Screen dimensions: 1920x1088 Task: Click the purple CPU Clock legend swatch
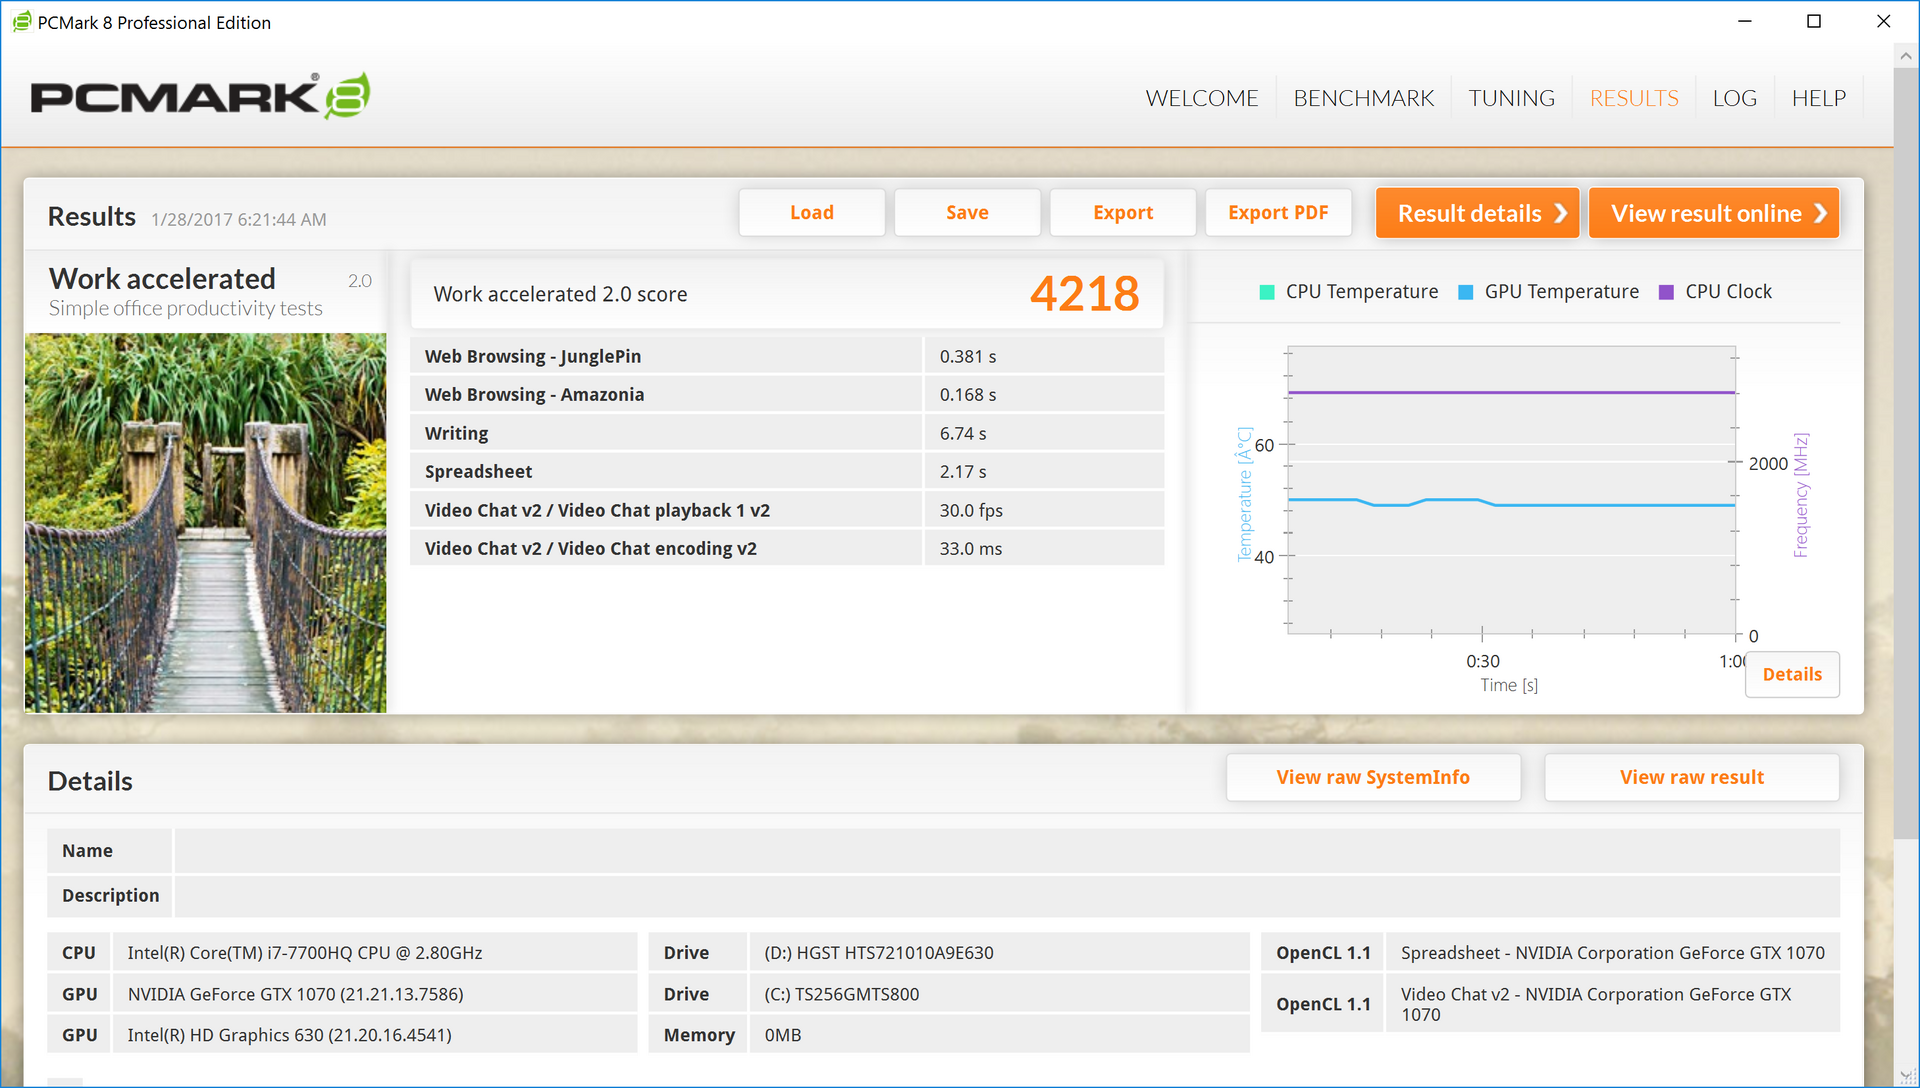point(1666,292)
